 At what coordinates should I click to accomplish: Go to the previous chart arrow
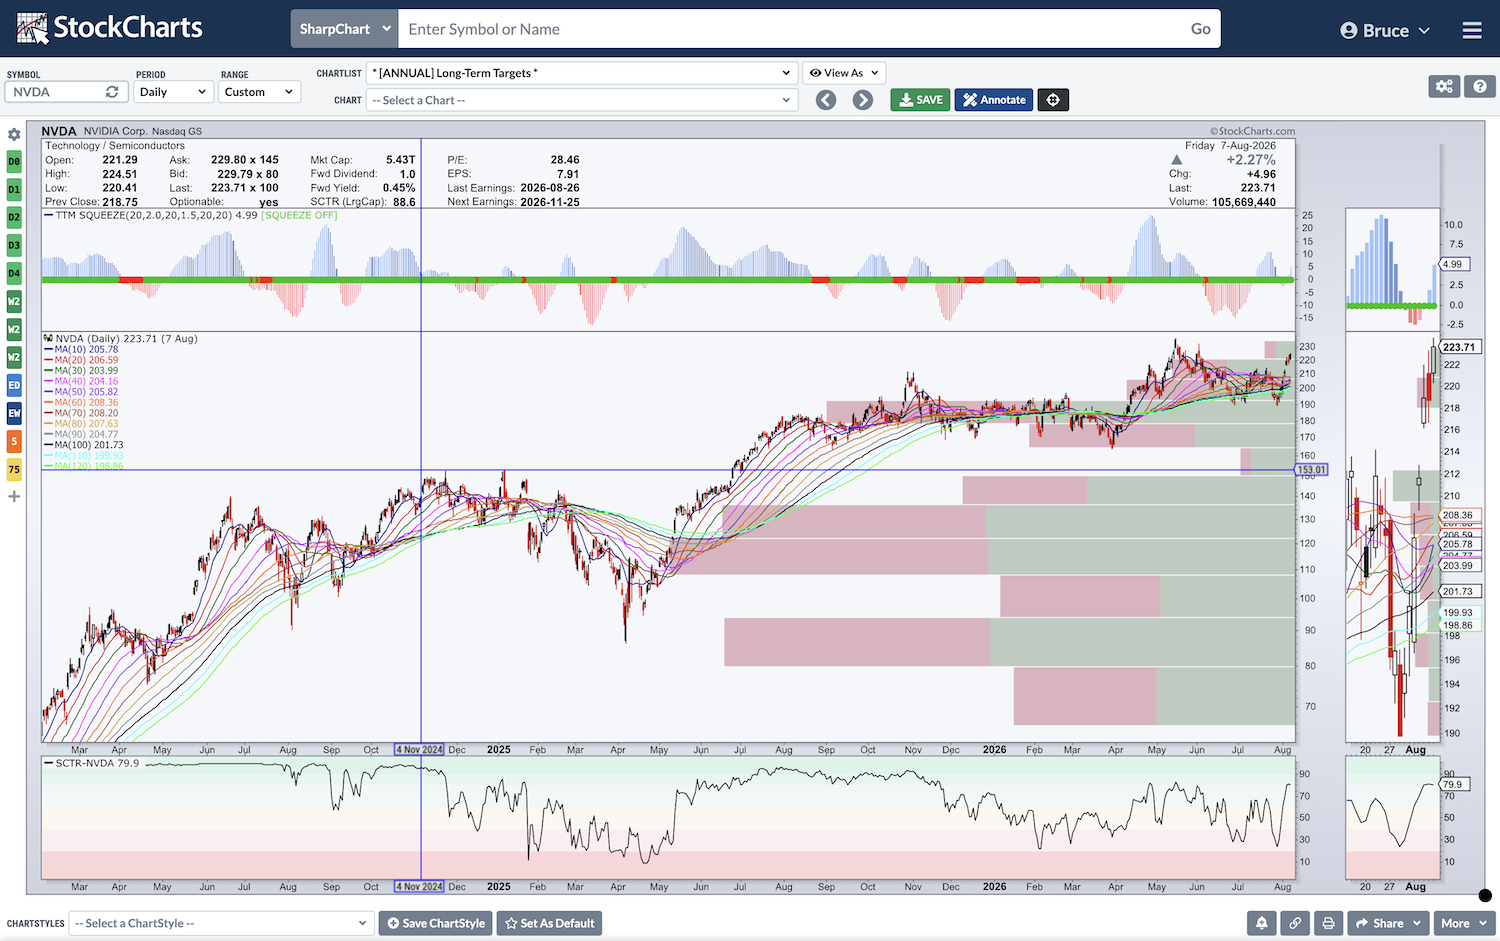(826, 100)
